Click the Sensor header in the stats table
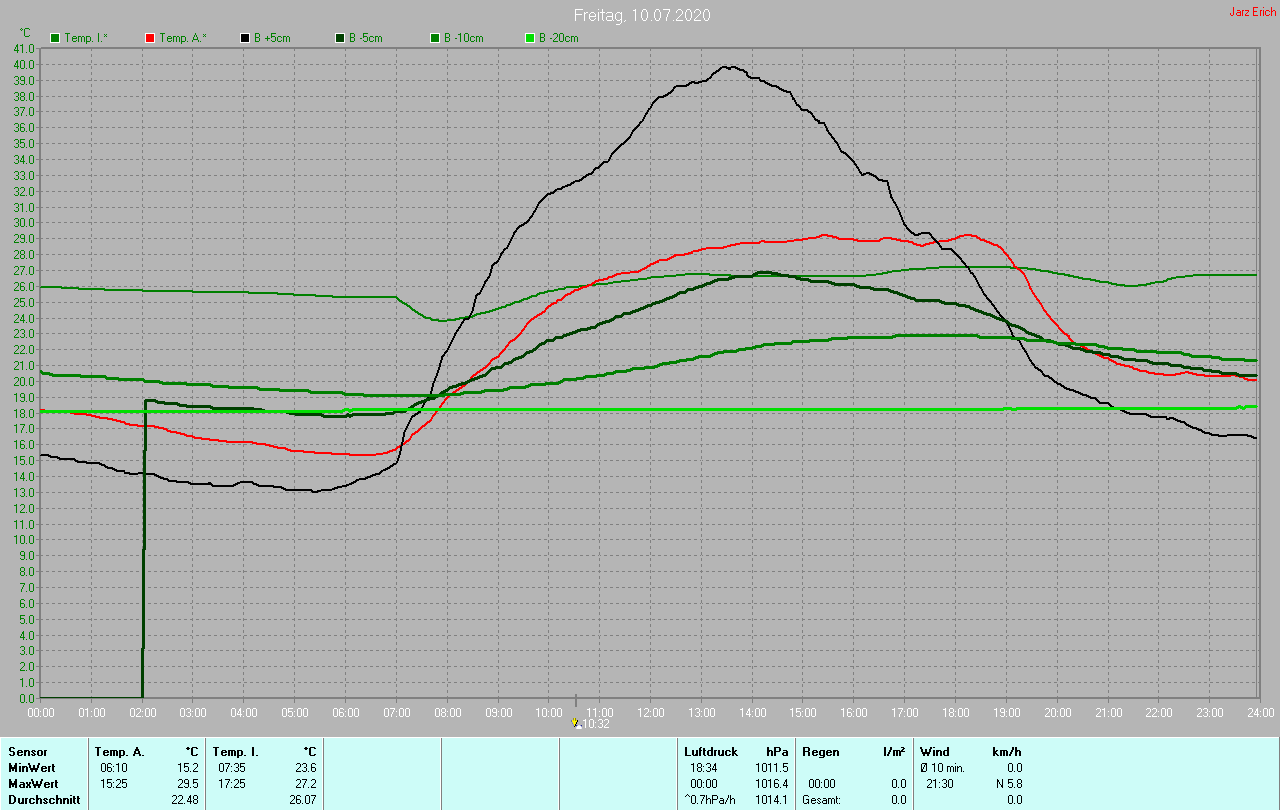This screenshot has height=810, width=1280. (28, 752)
